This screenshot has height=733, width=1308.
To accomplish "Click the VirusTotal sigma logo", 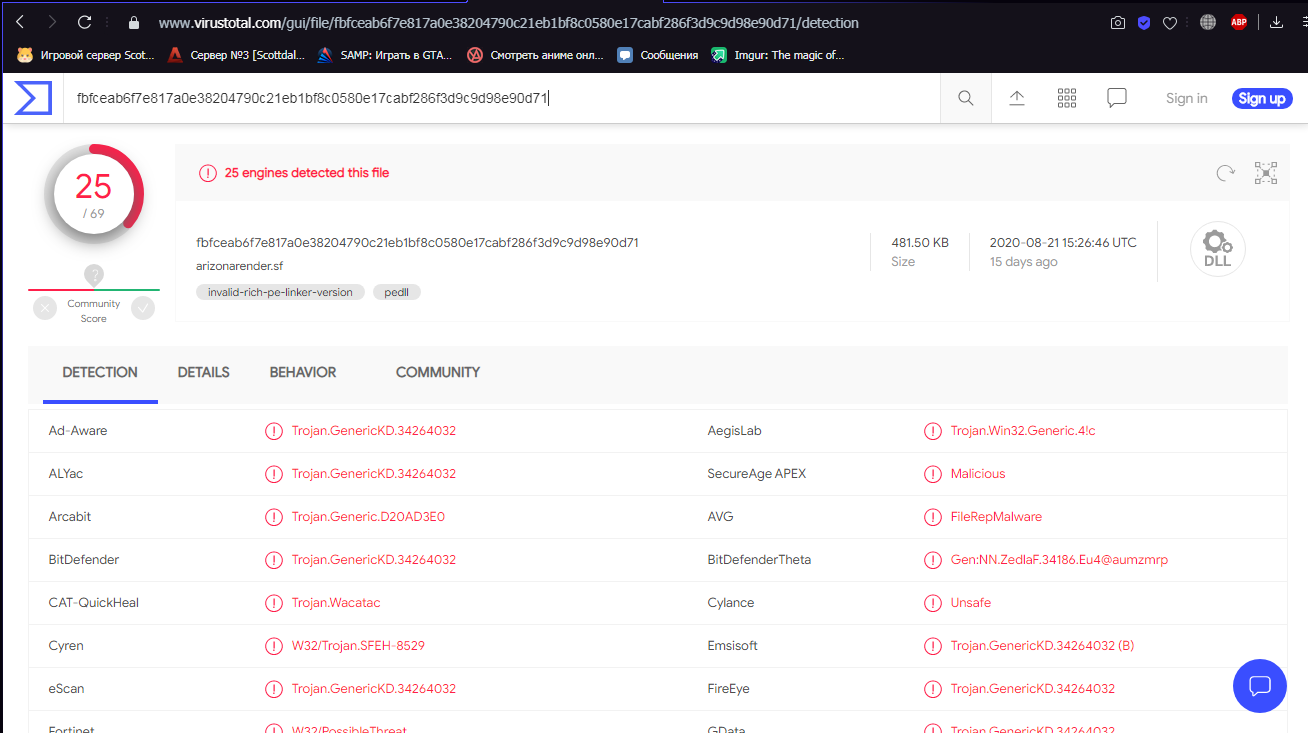I will (32, 98).
